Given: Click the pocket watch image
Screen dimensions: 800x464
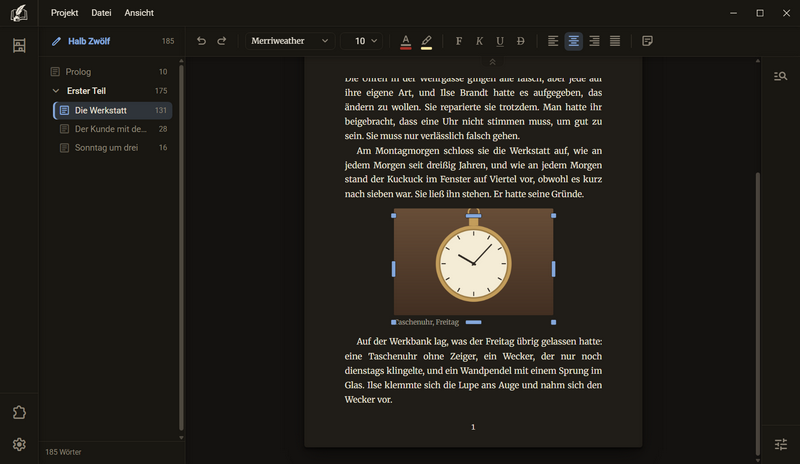Looking at the screenshot, I should coord(473,261).
